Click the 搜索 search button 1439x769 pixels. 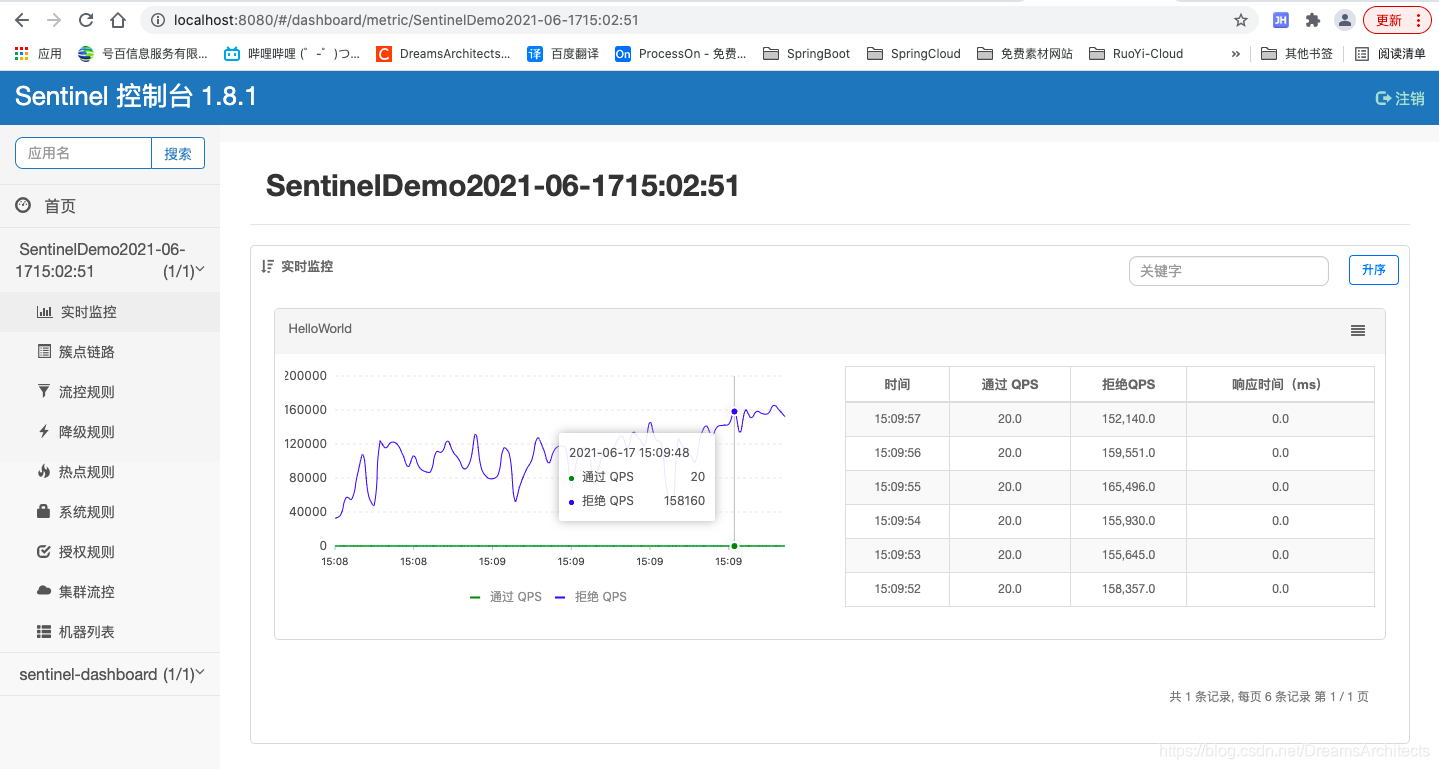tap(178, 153)
